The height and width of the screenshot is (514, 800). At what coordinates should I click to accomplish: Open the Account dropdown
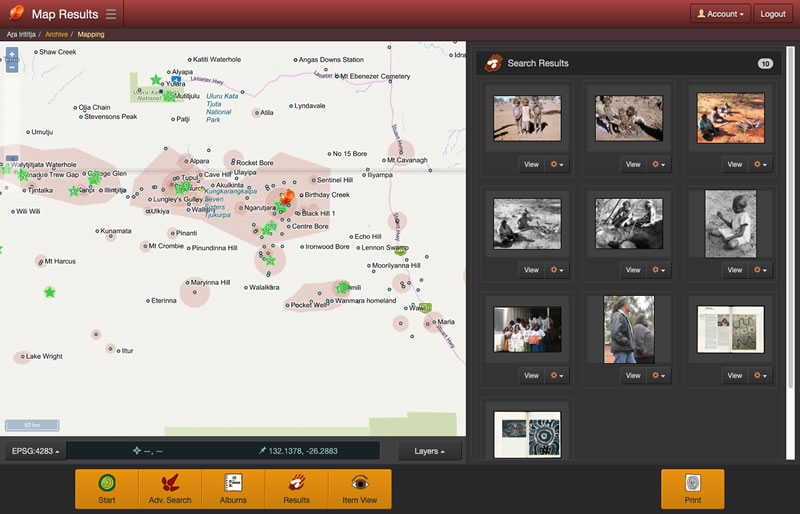point(720,14)
